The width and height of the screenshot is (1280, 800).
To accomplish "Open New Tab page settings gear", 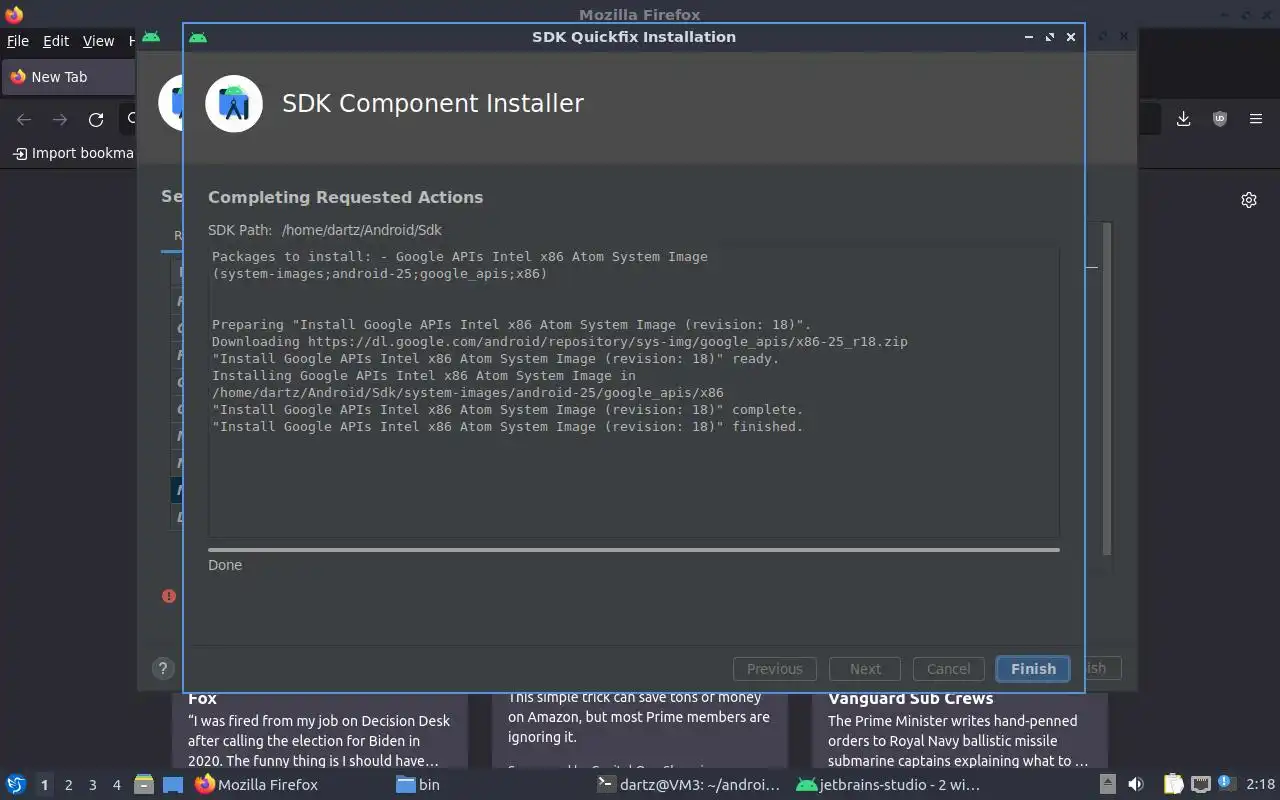I will coord(1249,200).
